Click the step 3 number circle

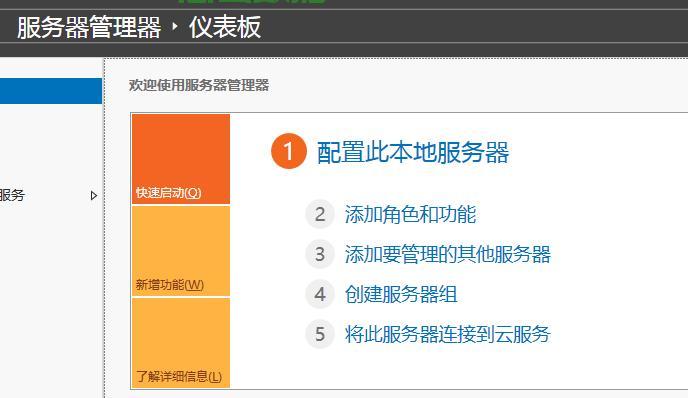320,255
